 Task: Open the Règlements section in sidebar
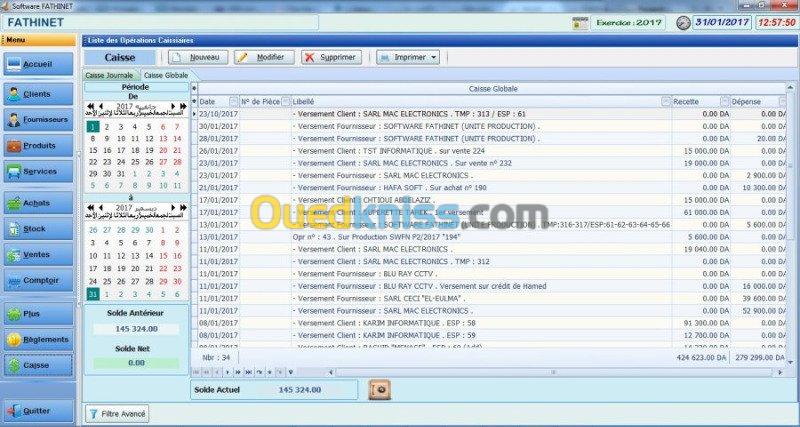tap(39, 339)
